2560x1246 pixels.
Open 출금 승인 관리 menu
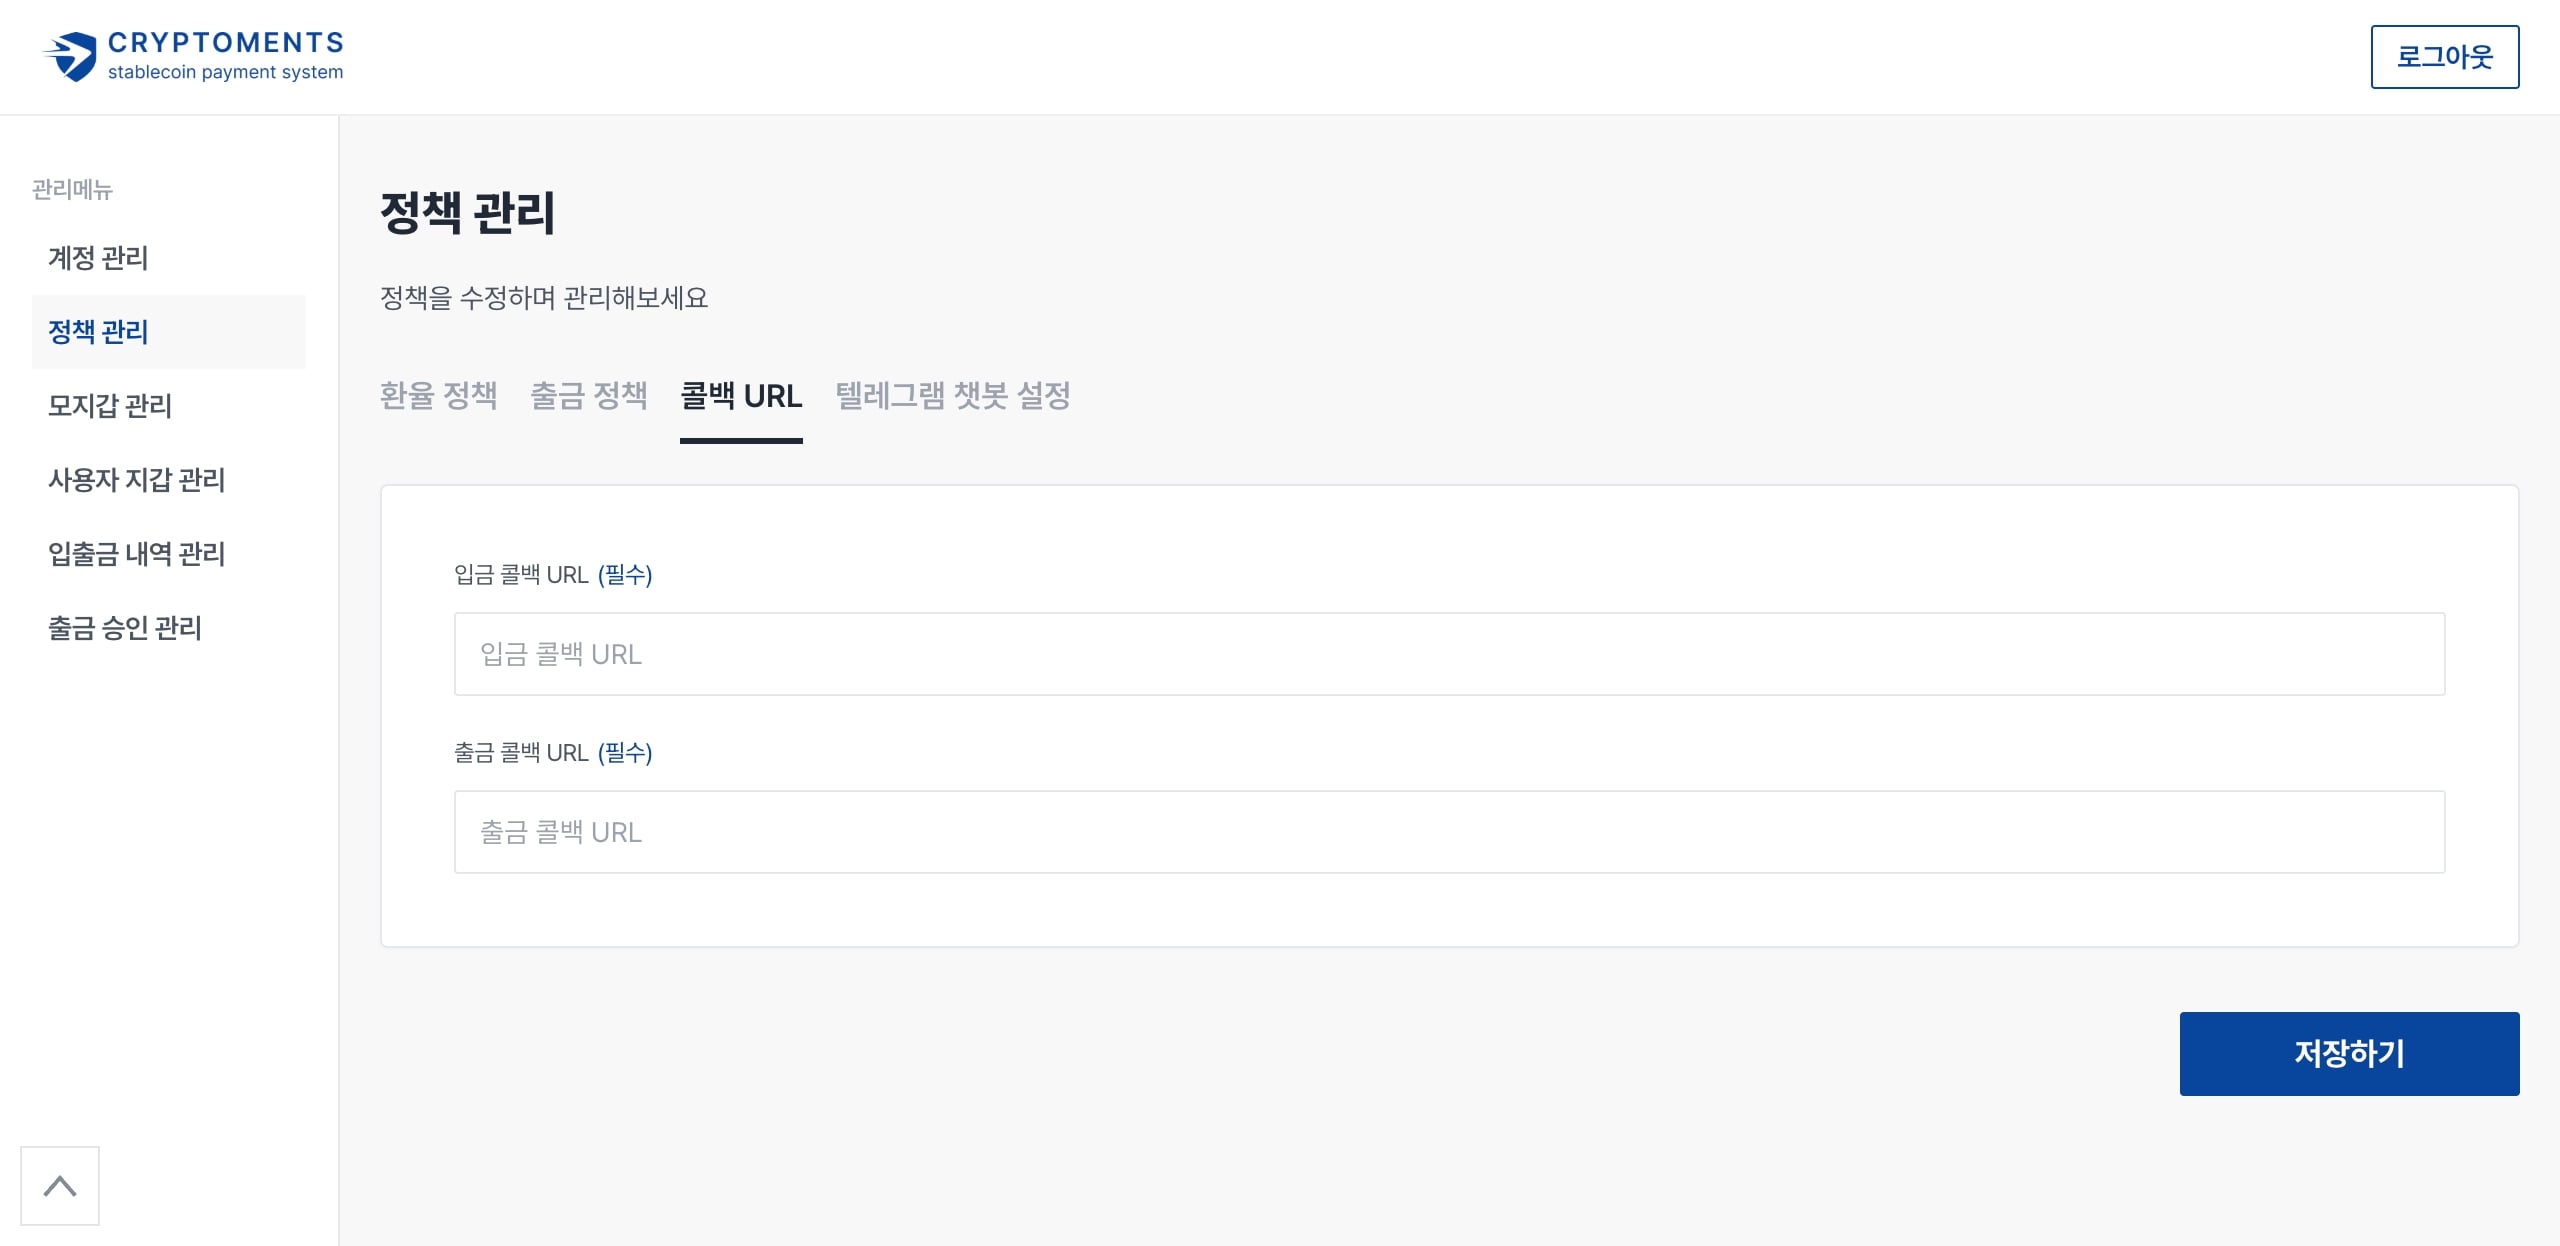pyautogui.click(x=125, y=628)
